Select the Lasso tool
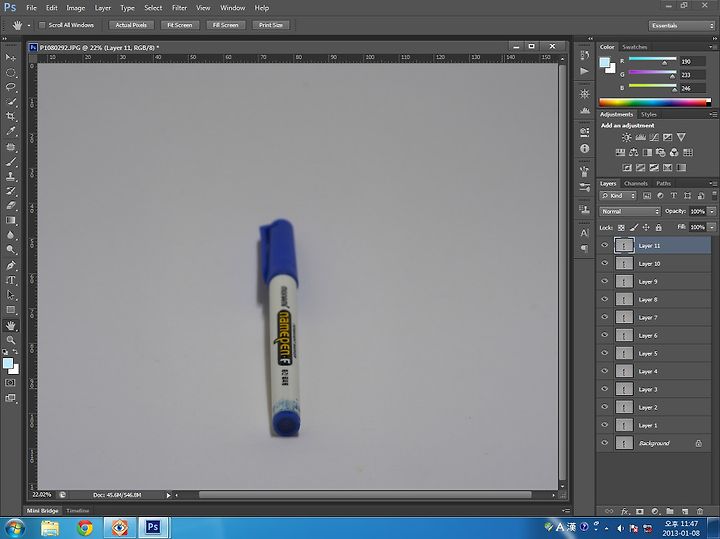This screenshot has width=720, height=539. [11, 87]
